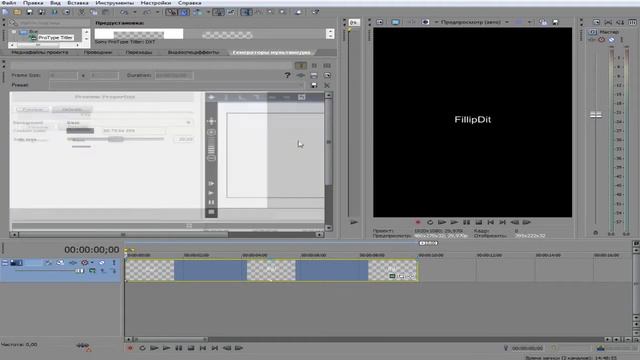This screenshot has height=360, width=640.
Task: Click the ProType Titler property slider handle
Action: point(116,139)
